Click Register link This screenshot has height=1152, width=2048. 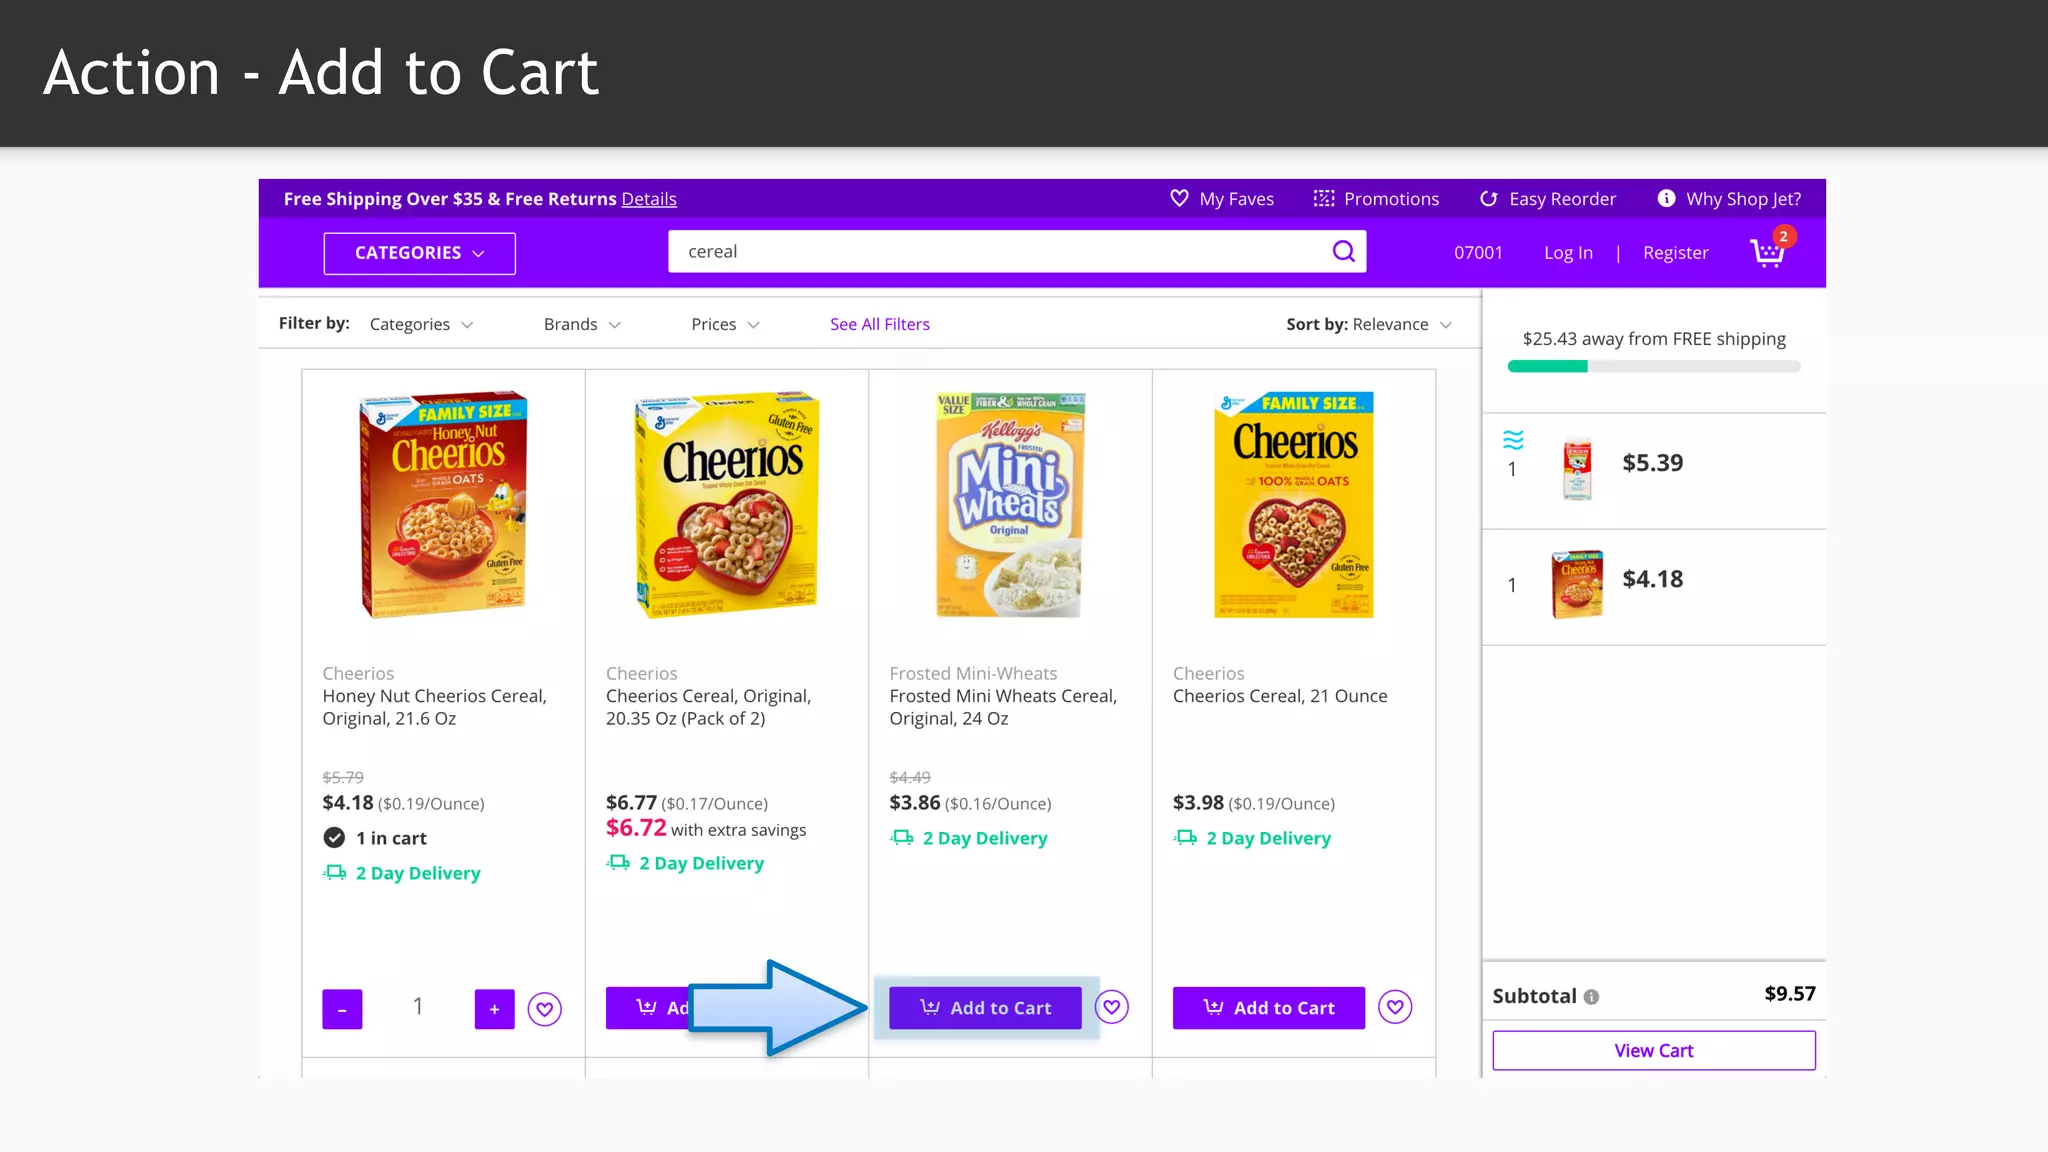(x=1675, y=253)
